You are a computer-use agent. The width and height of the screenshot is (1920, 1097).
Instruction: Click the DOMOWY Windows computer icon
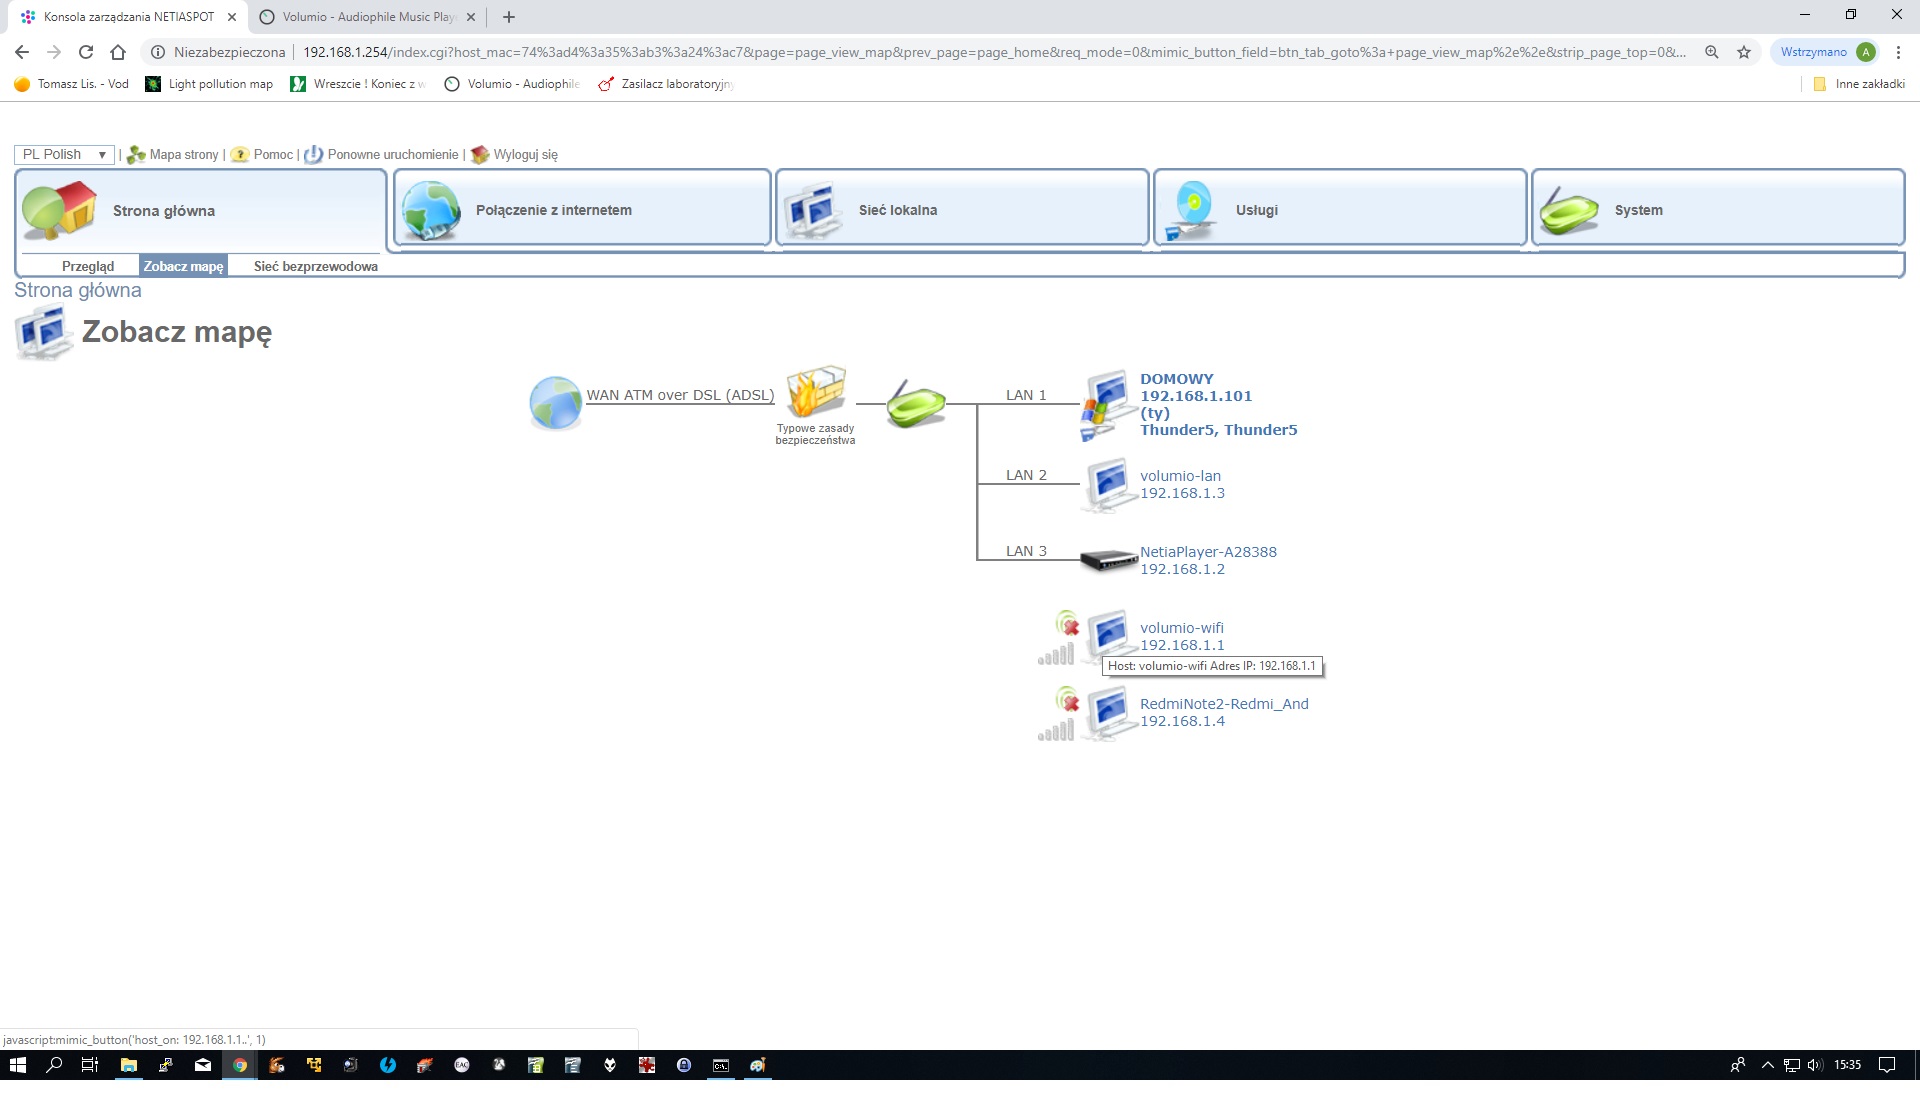click(1106, 405)
